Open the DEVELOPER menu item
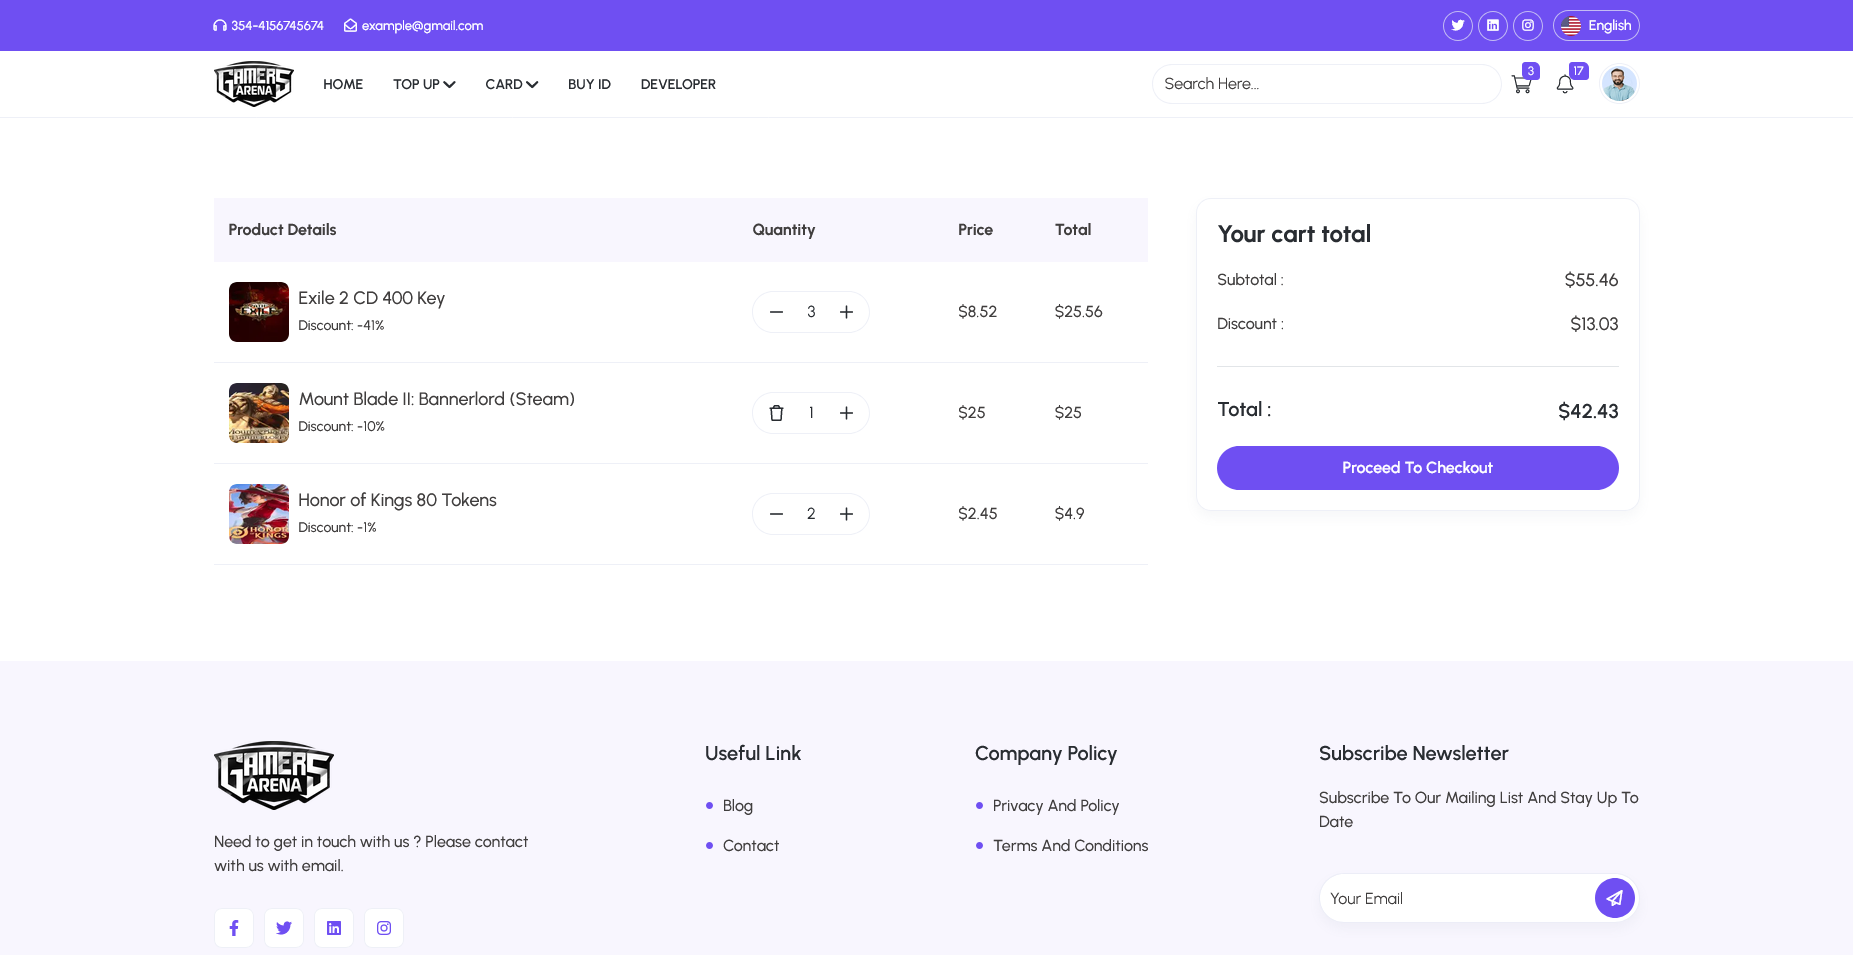The height and width of the screenshot is (955, 1853). point(678,84)
